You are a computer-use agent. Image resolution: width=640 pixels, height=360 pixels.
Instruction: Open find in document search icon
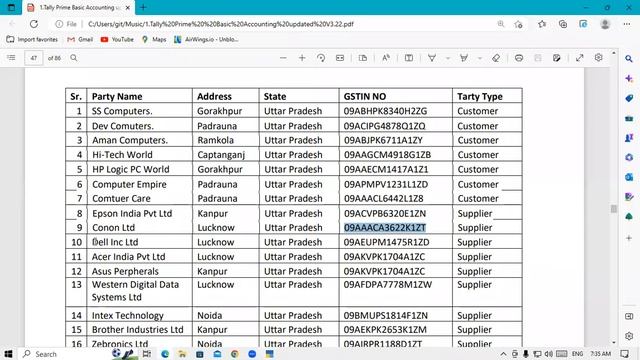tap(74, 58)
